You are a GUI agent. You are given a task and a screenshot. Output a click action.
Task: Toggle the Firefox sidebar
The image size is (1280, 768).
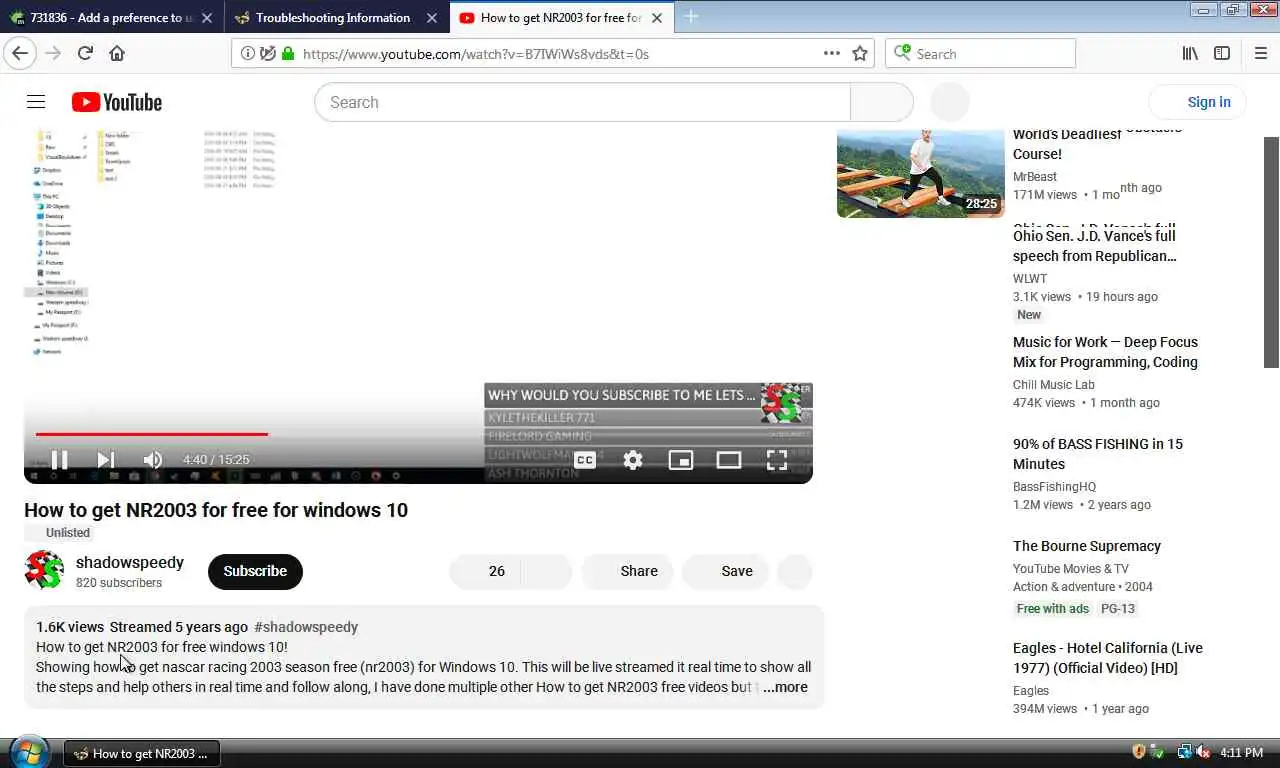pos(1222,54)
